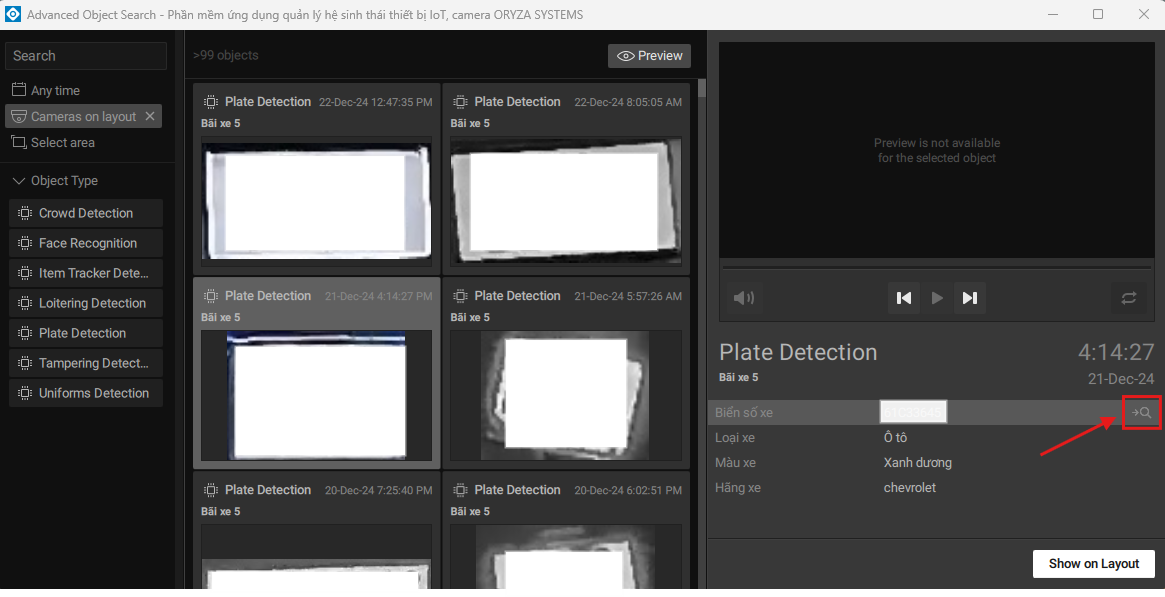Click the '21-Dec-24' date in details panel
Image resolution: width=1165 pixels, height=597 pixels.
(1121, 379)
